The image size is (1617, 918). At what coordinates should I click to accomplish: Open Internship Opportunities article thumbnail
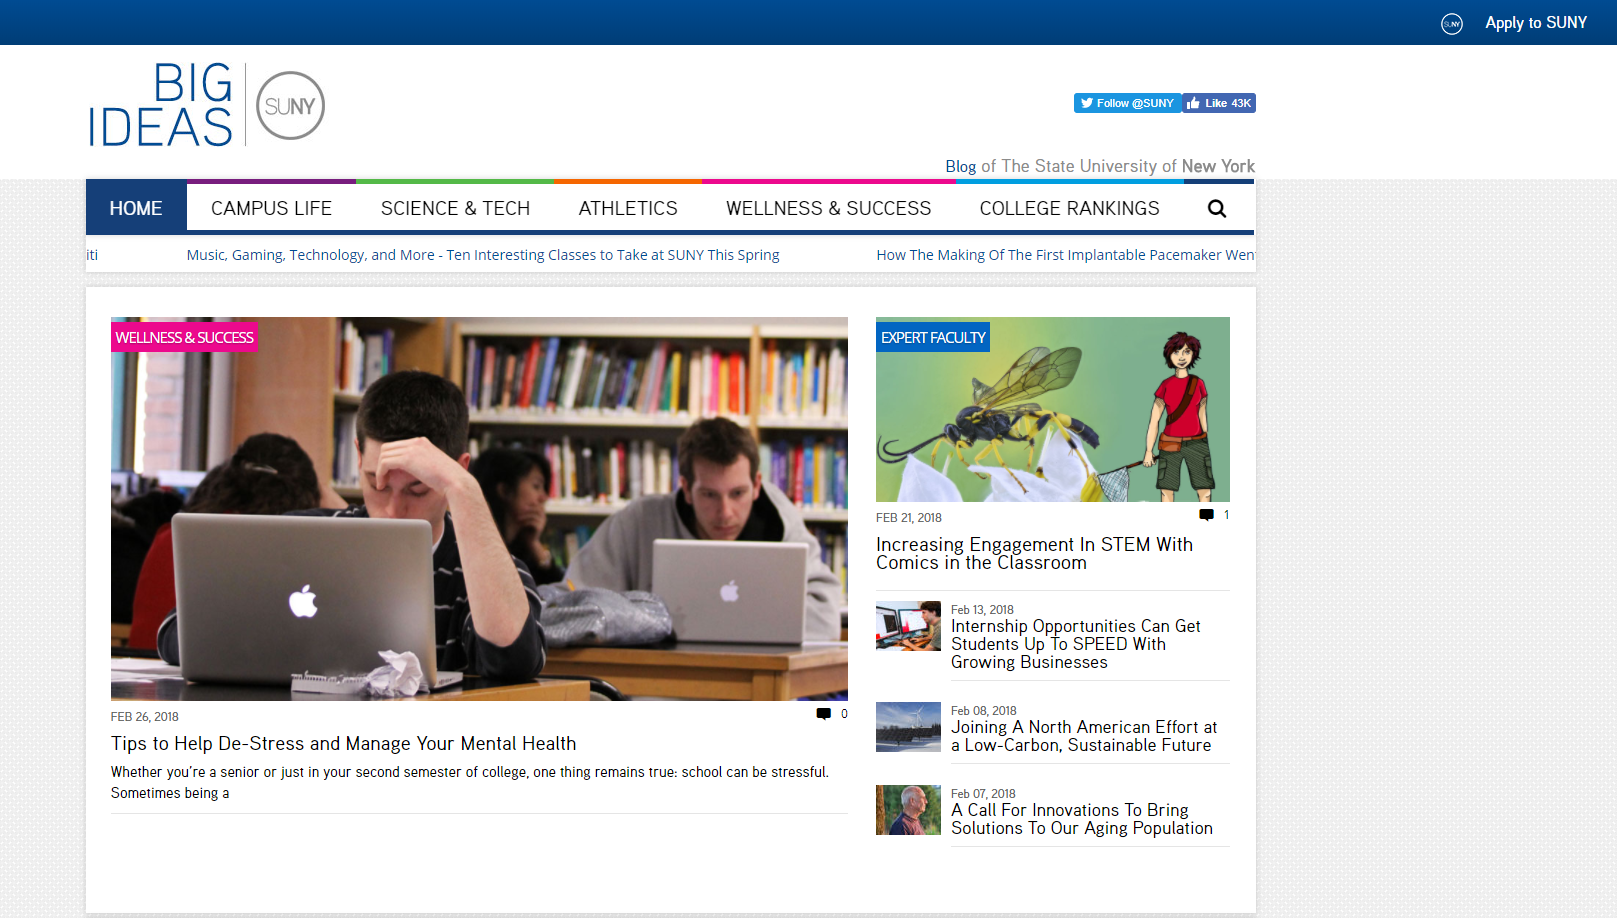click(x=908, y=626)
